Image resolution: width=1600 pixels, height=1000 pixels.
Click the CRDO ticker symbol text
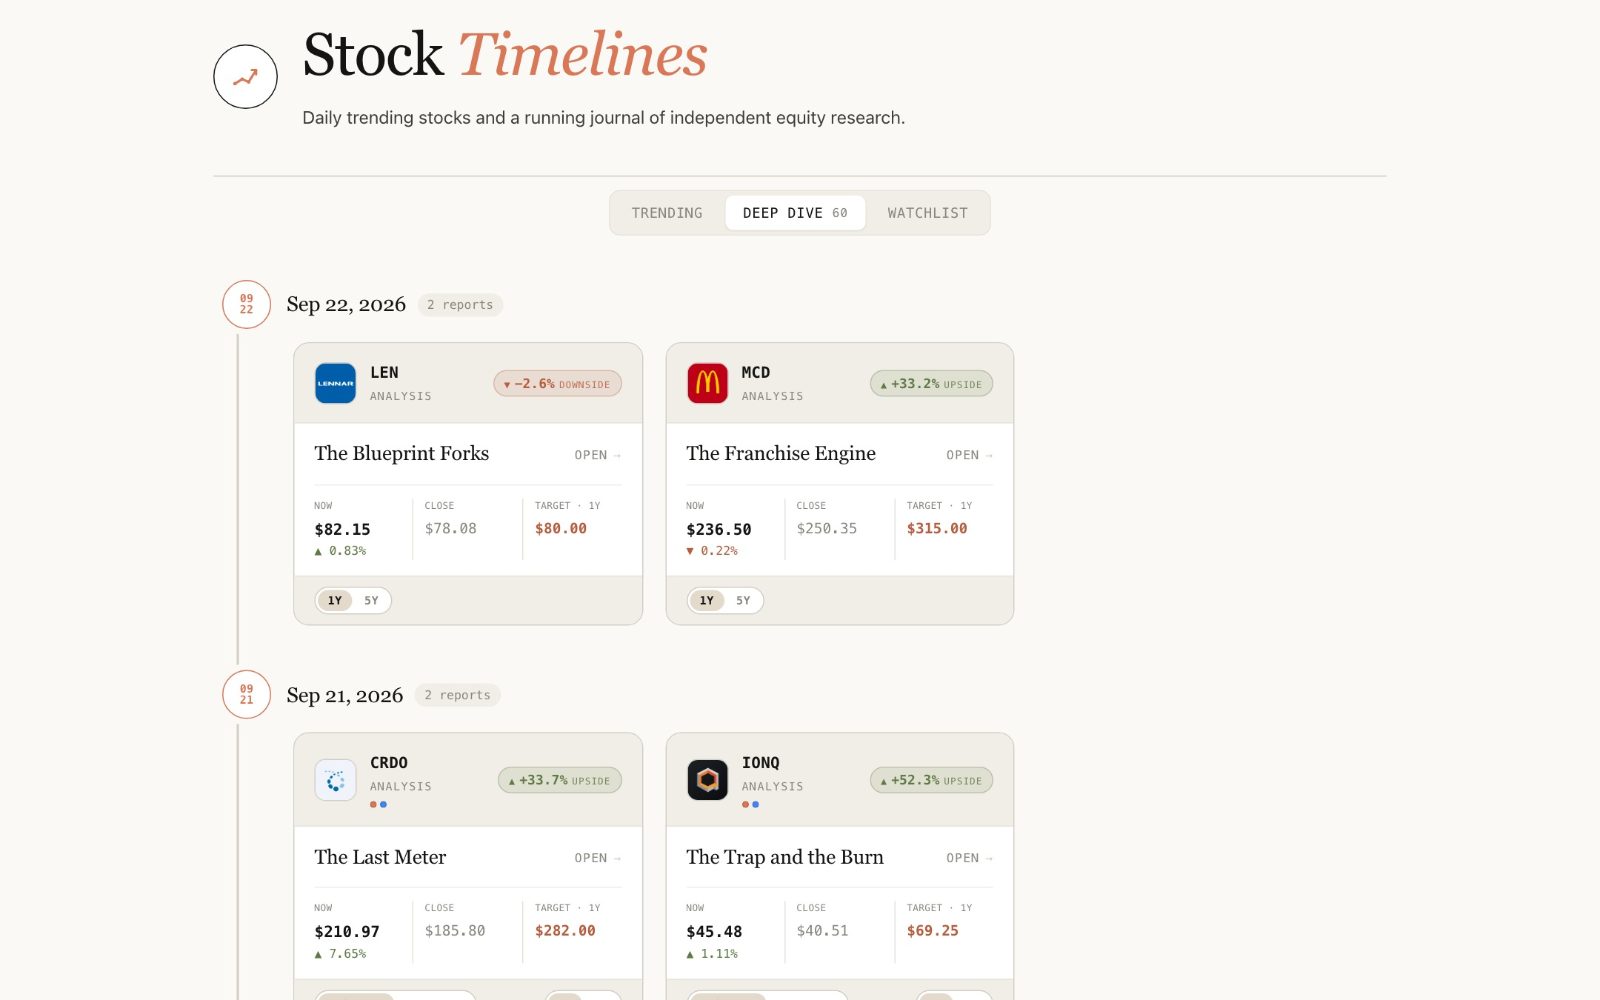coord(389,762)
